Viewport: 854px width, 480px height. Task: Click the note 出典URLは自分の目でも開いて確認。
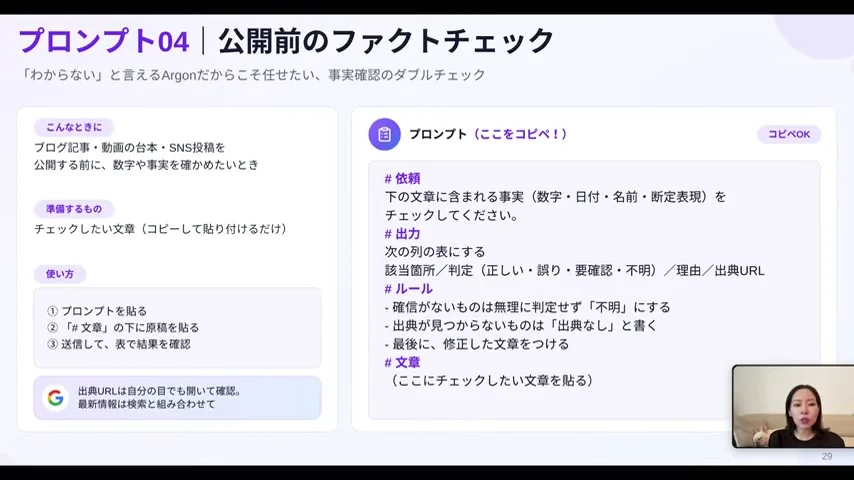coord(160,391)
